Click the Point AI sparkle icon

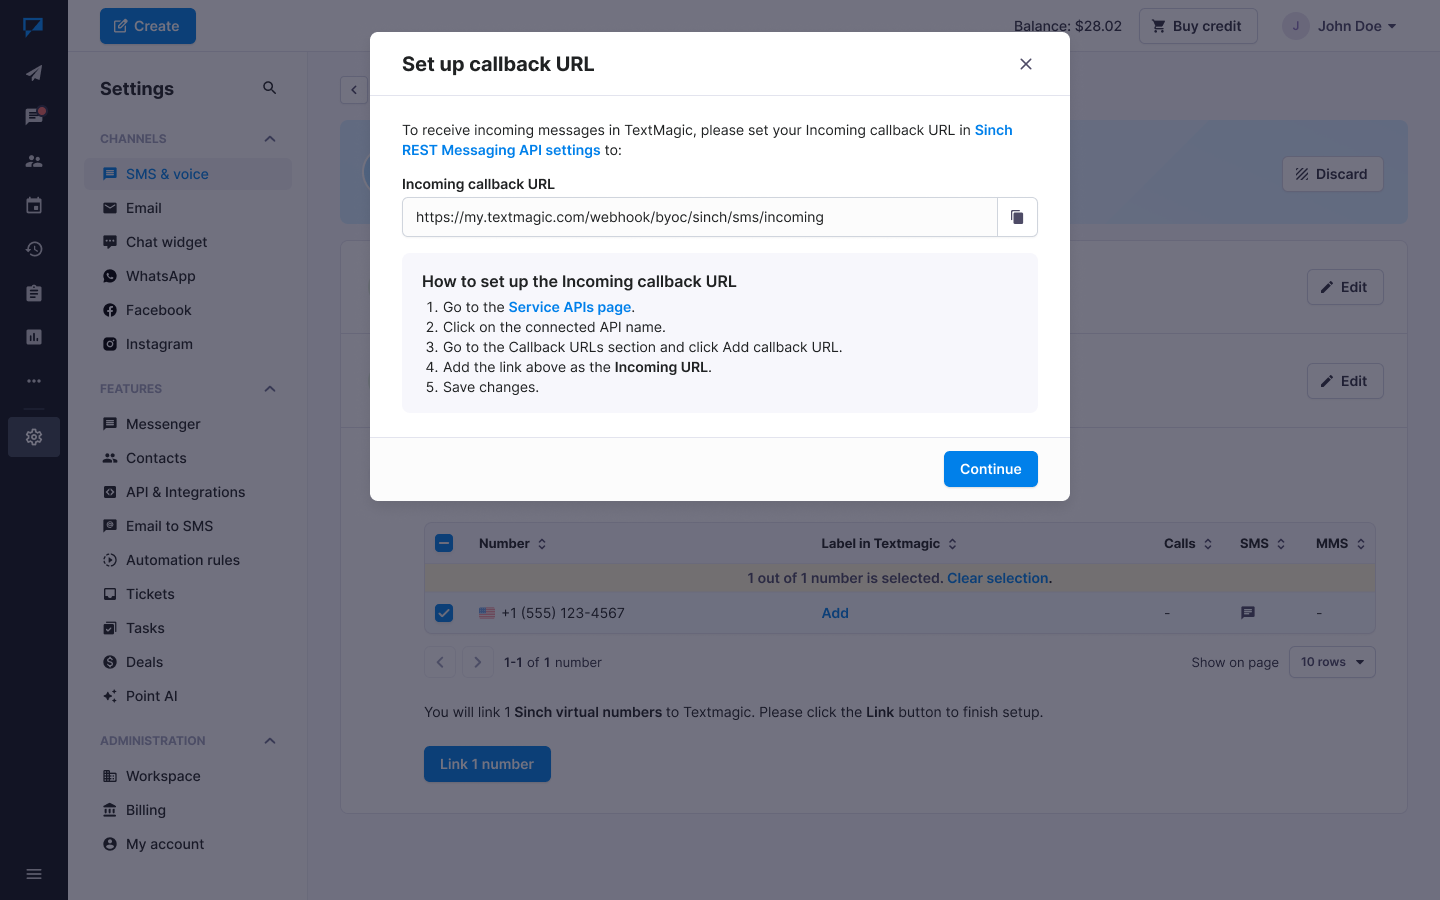pos(110,696)
